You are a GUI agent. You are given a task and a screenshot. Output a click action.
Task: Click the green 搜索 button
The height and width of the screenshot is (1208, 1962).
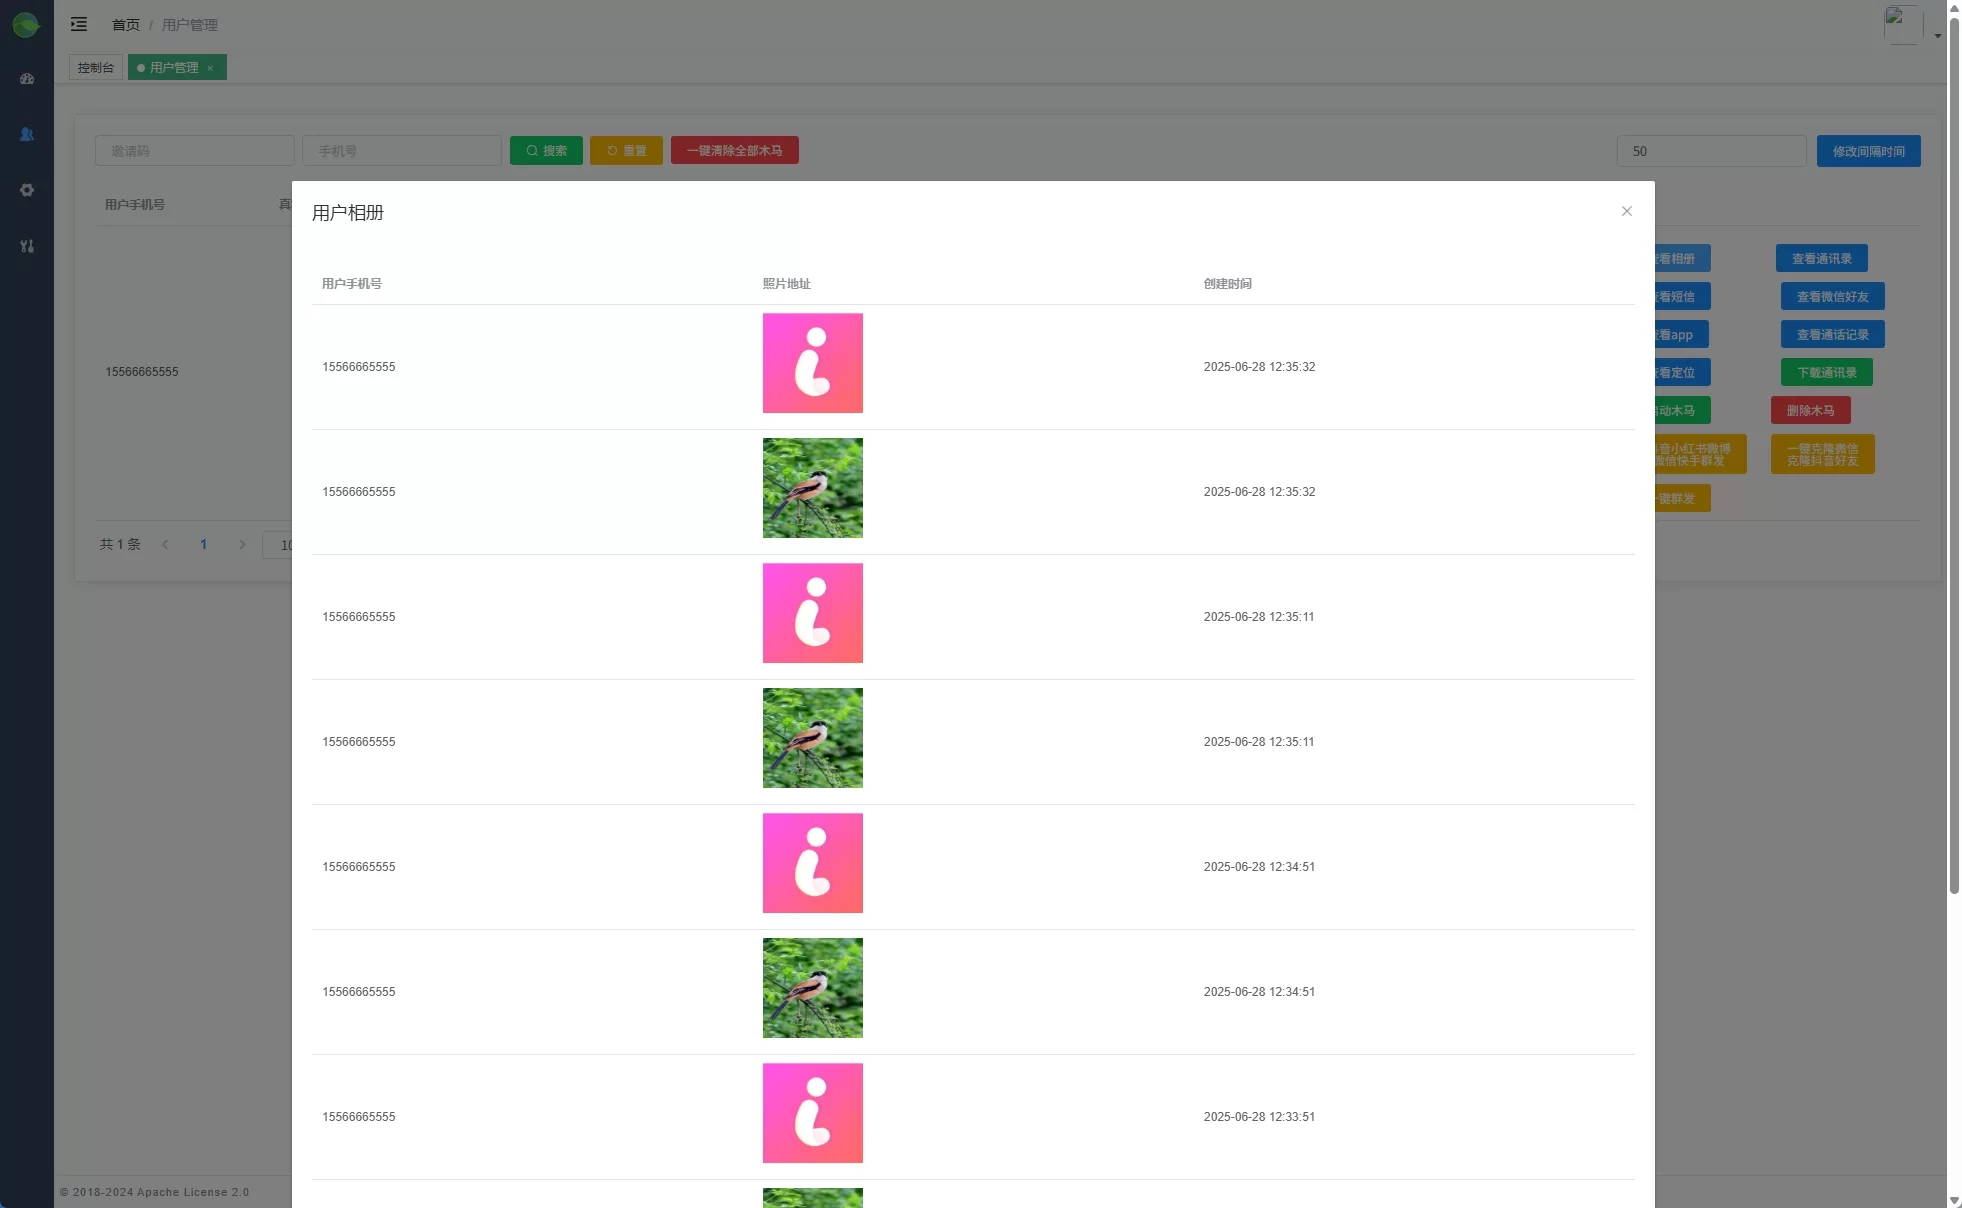[x=546, y=151]
